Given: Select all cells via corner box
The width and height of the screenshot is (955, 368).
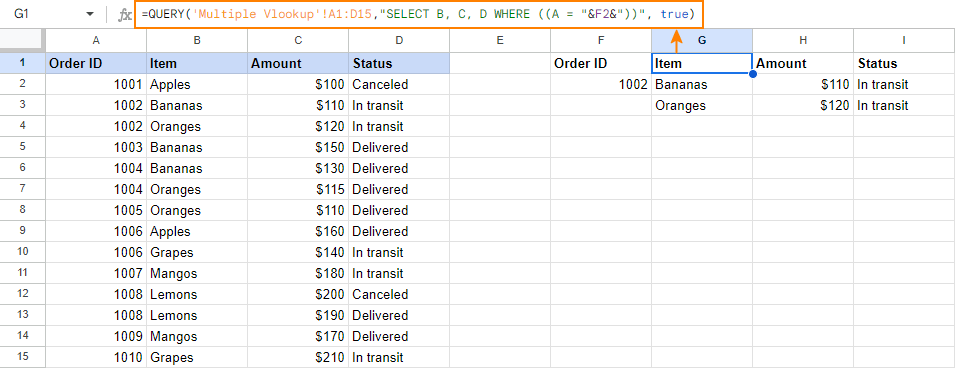Looking at the screenshot, I should [23, 40].
